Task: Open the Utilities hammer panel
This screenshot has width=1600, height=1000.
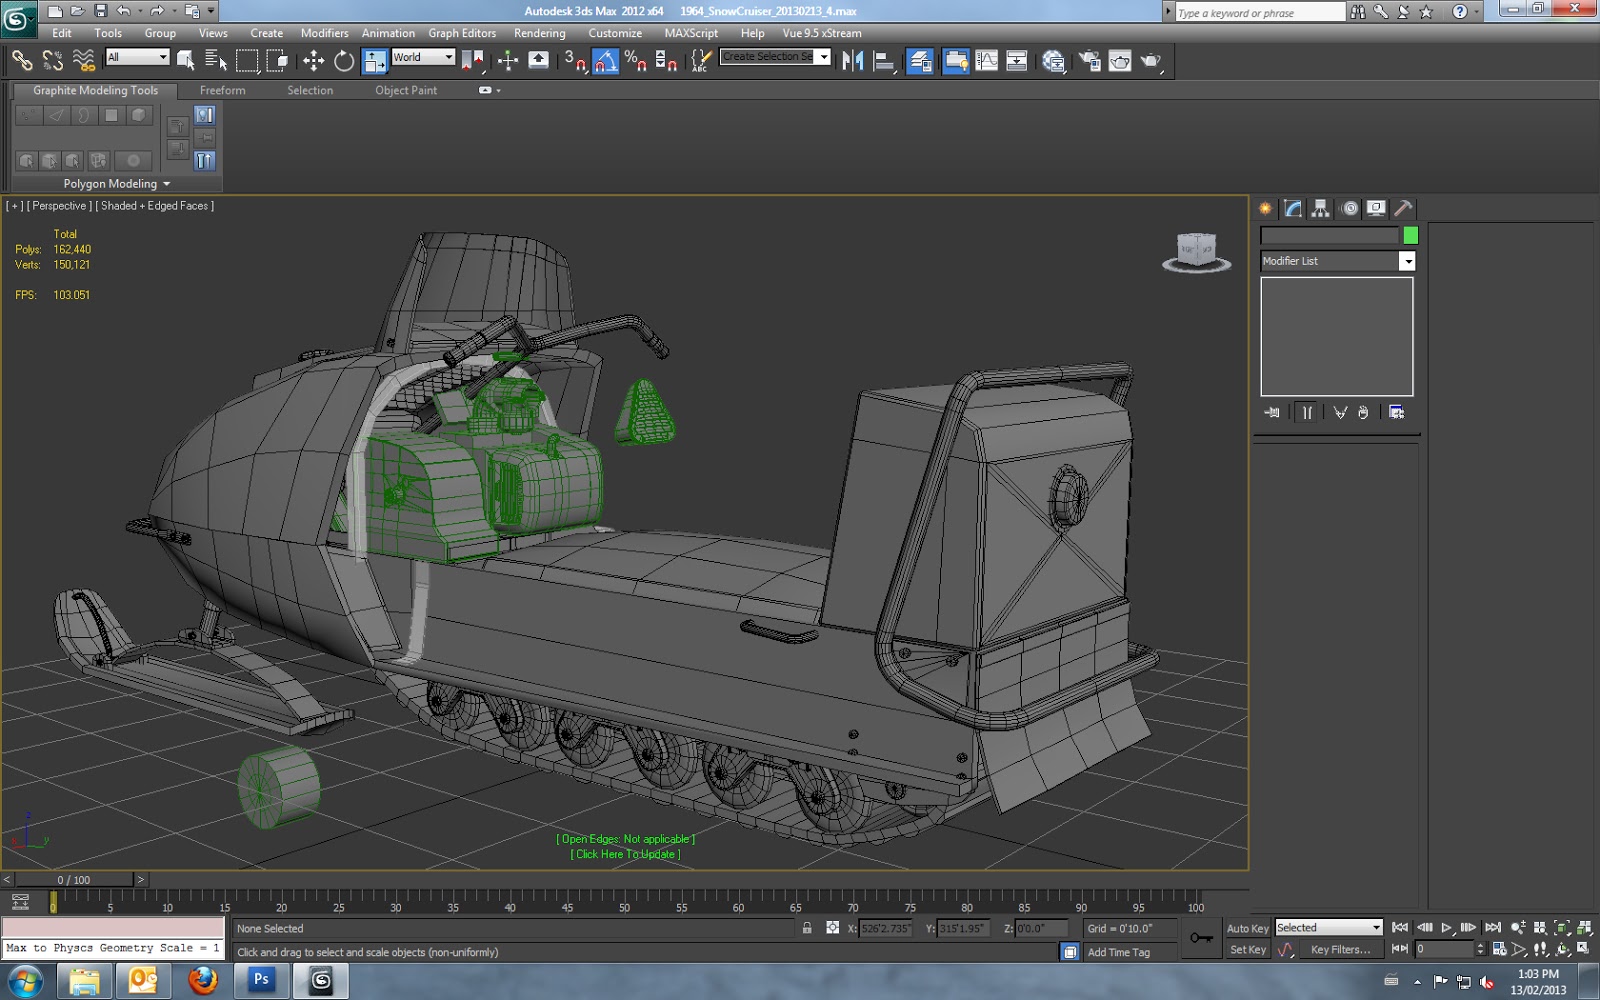Action: 1403,208
